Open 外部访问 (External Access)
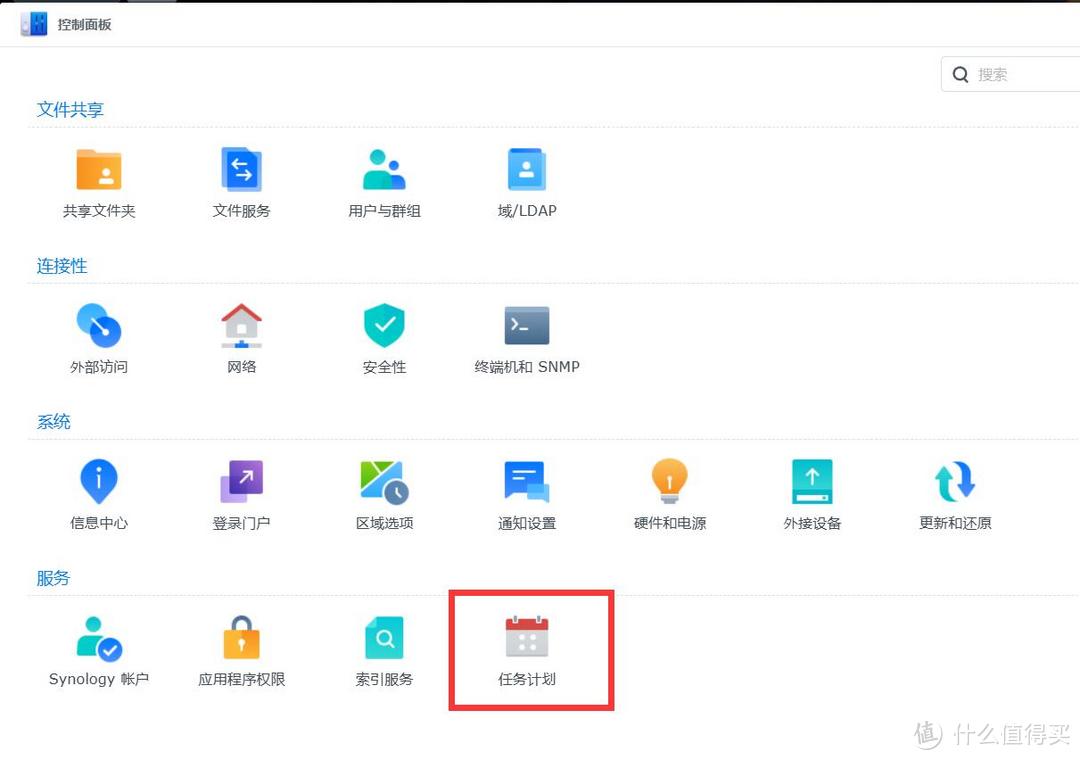The width and height of the screenshot is (1080, 760). tap(98, 337)
